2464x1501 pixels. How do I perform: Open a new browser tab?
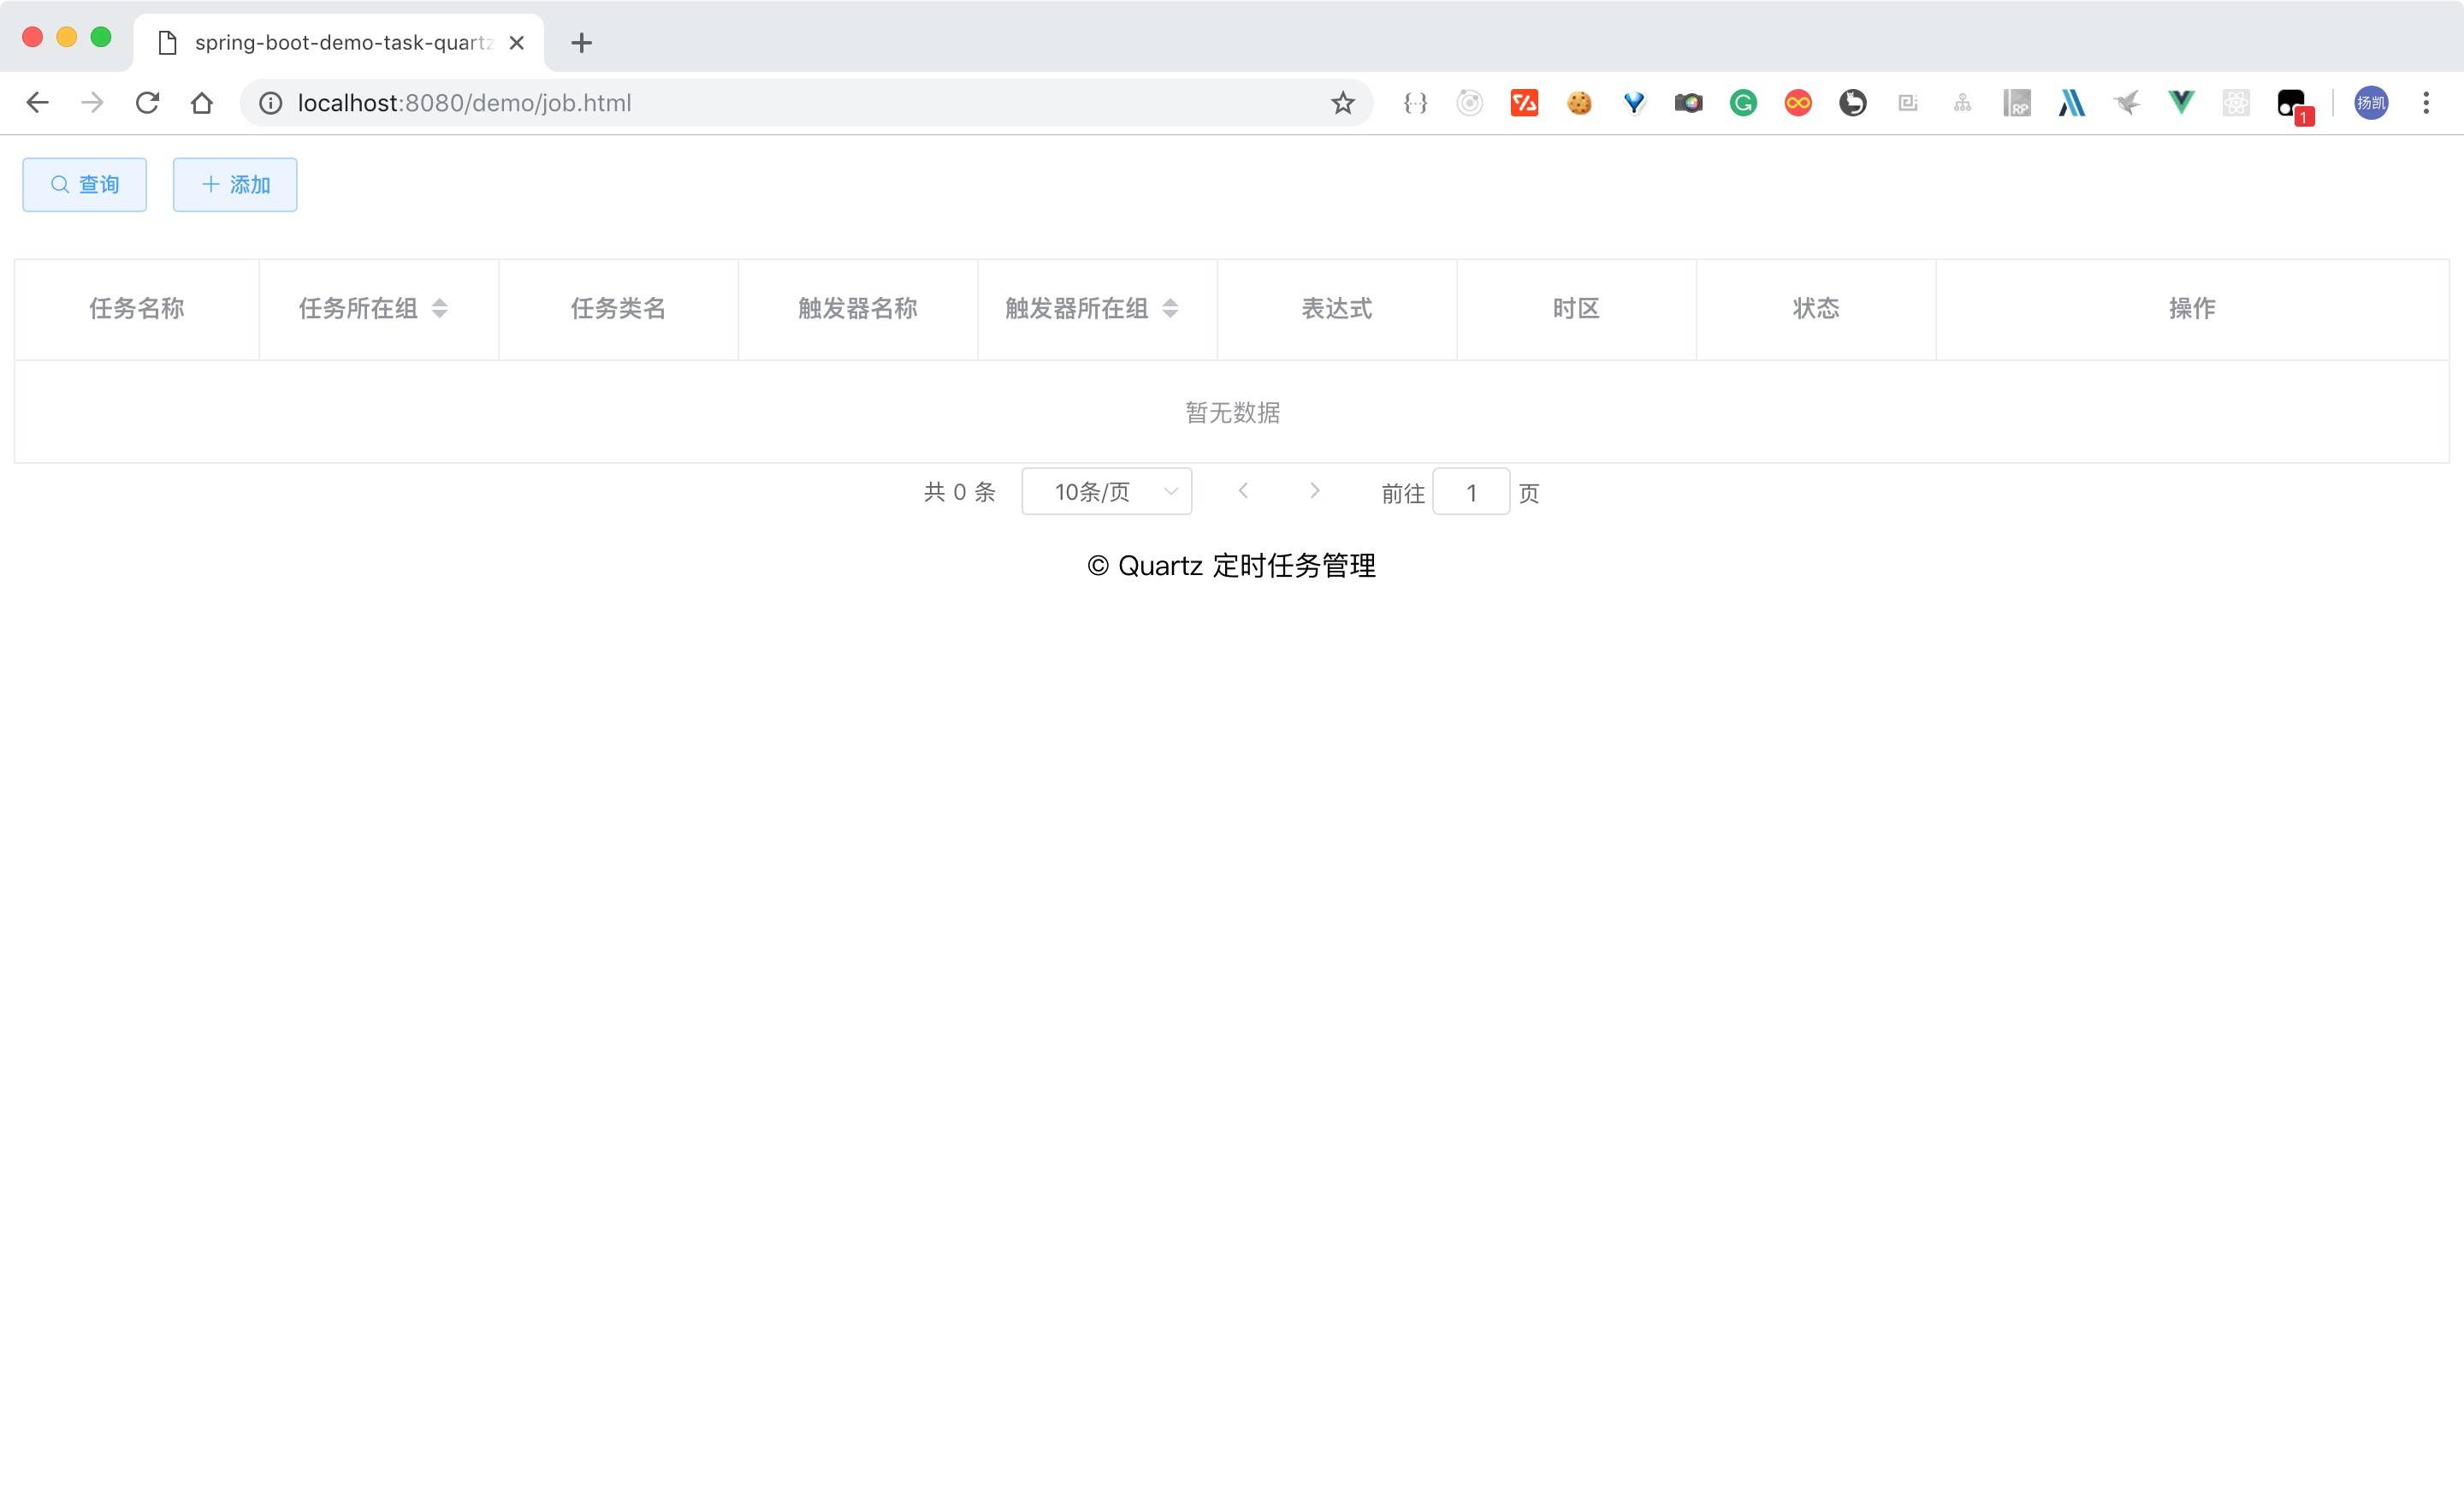(581, 43)
